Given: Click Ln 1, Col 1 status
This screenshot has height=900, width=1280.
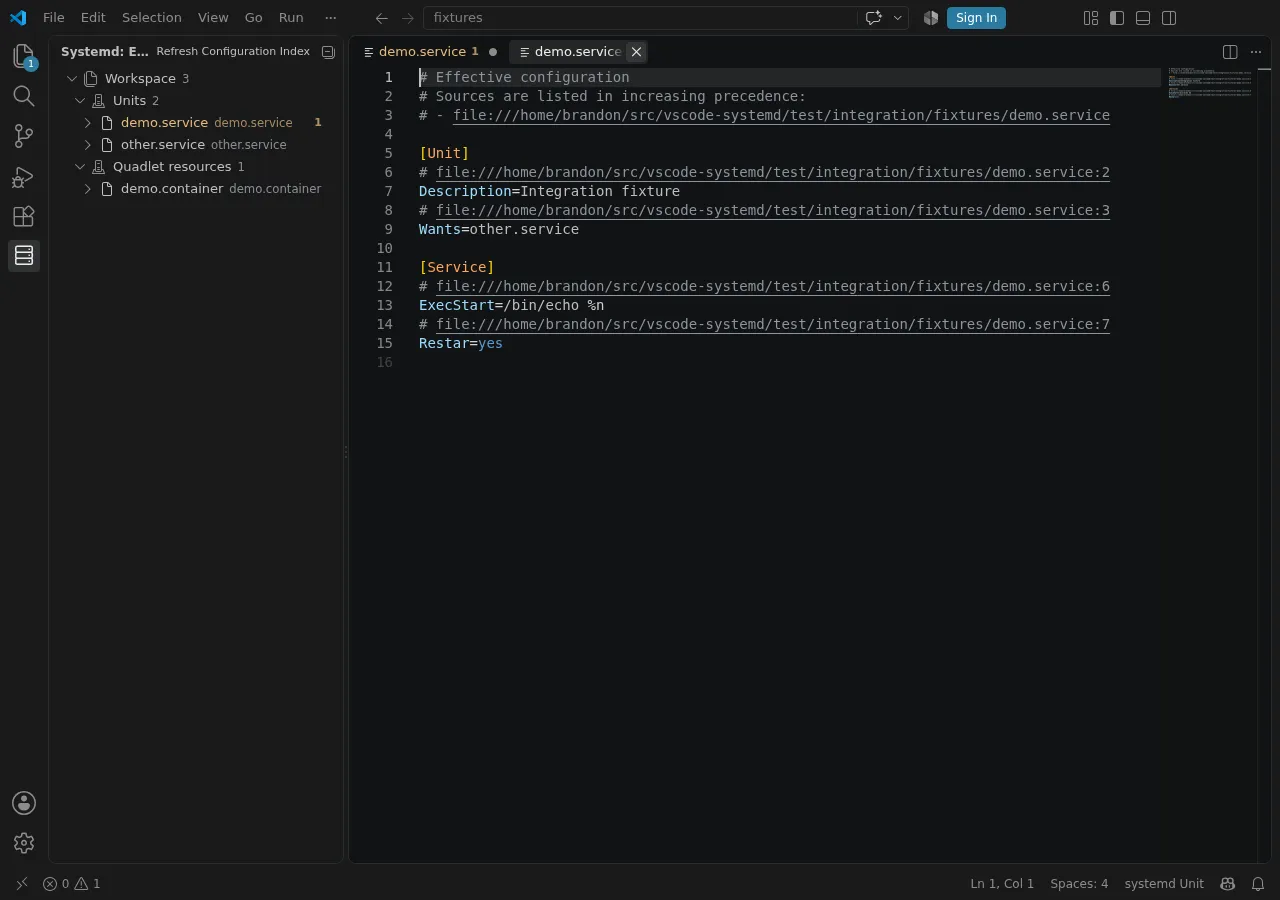Looking at the screenshot, I should [x=1002, y=884].
